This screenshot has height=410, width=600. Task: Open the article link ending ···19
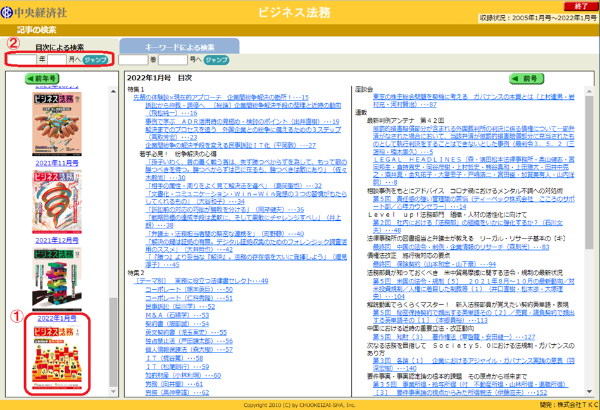242,121
